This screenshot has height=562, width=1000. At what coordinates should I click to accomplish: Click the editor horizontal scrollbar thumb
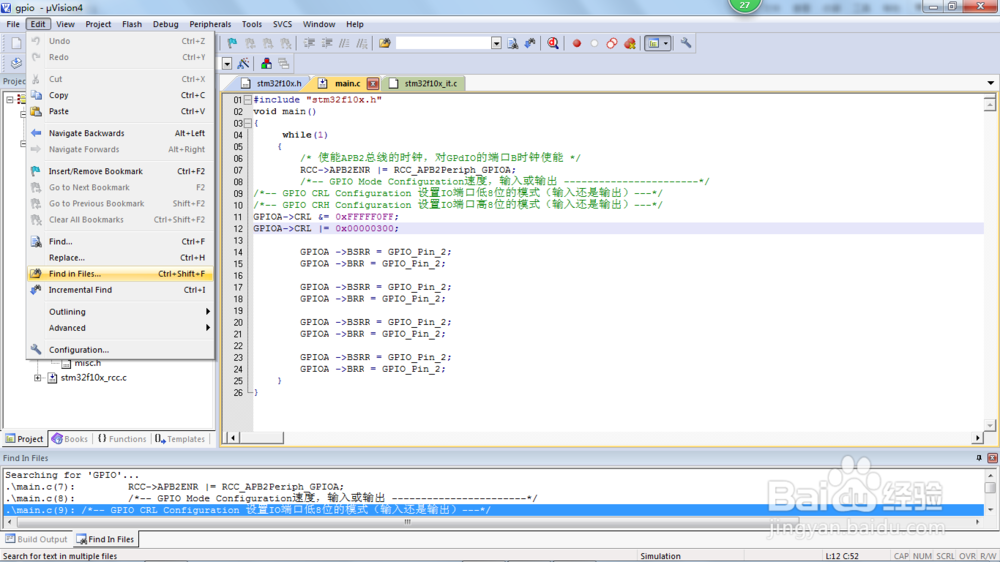261,438
